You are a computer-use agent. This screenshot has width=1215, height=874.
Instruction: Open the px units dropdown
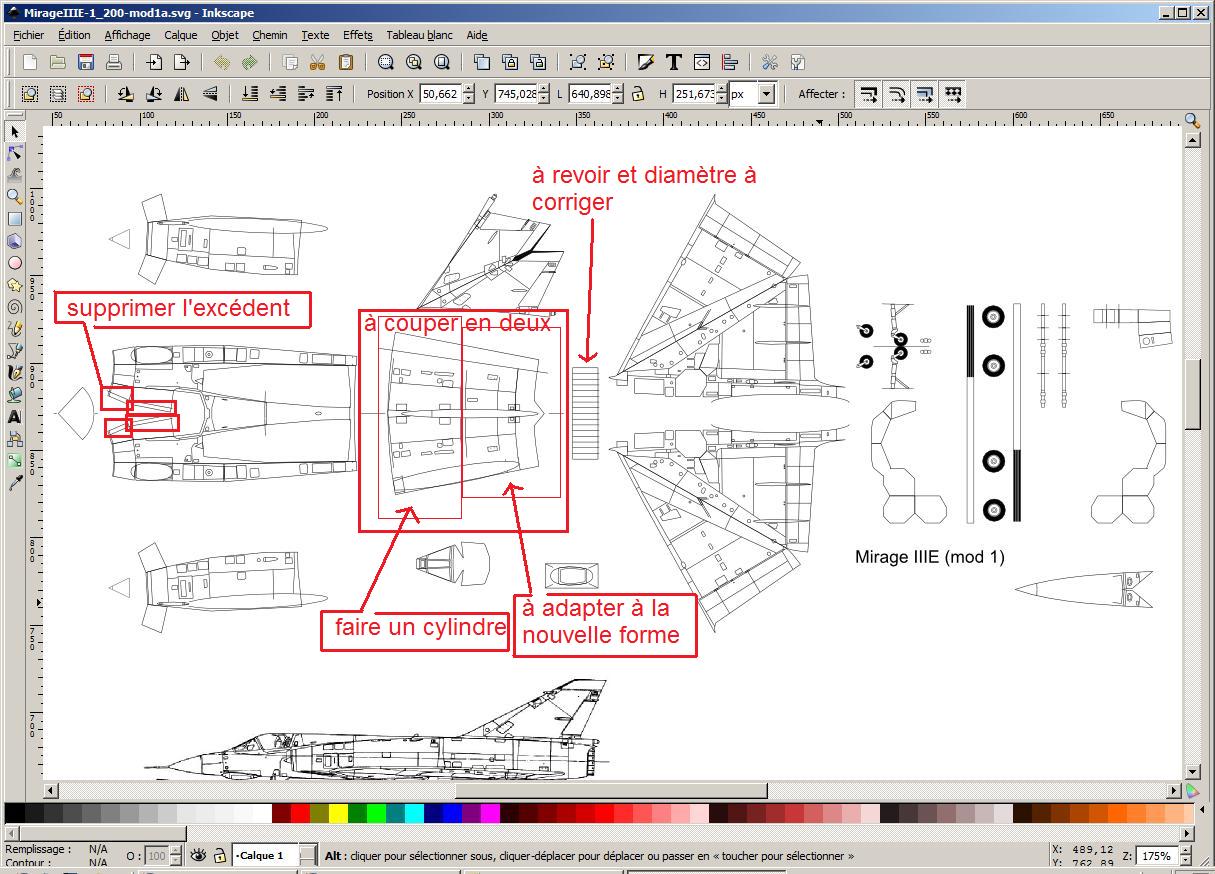tap(766, 94)
